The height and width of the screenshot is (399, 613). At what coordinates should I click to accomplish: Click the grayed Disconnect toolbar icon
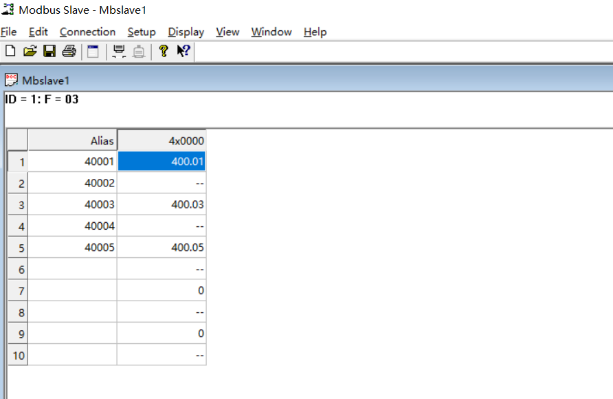[139, 51]
